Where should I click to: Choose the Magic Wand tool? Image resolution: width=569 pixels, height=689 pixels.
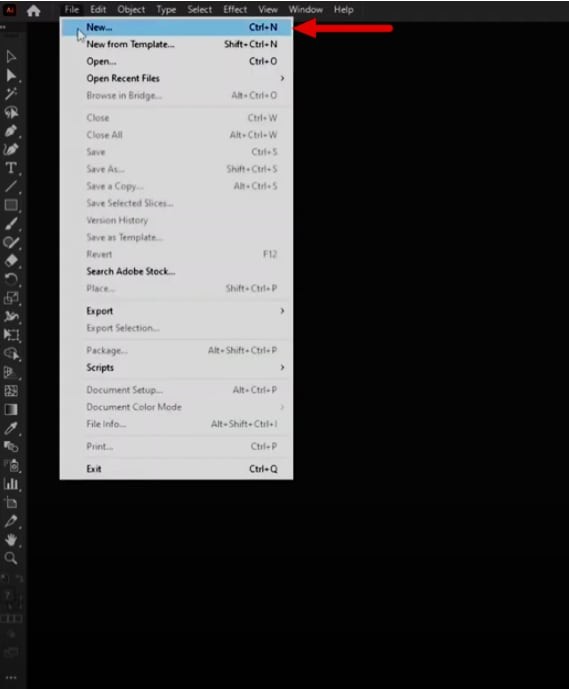pos(11,94)
